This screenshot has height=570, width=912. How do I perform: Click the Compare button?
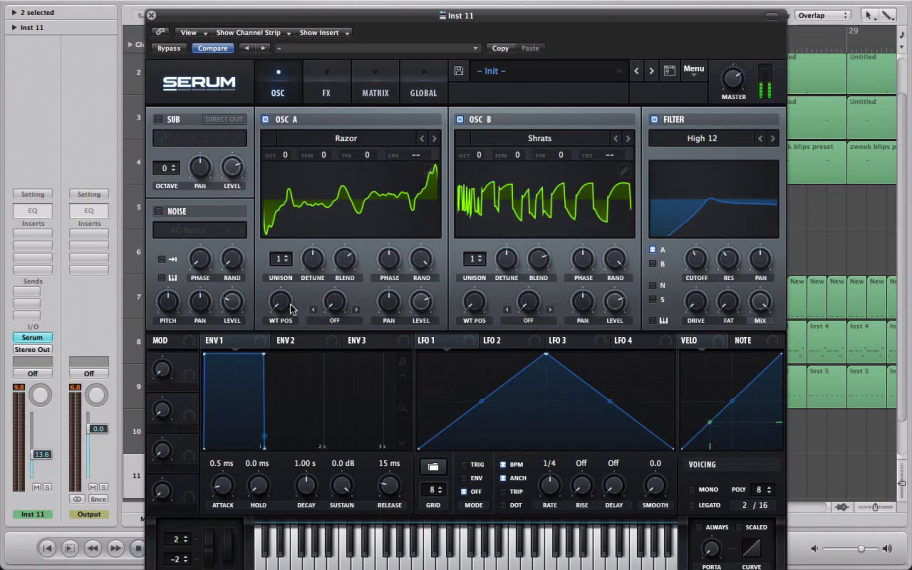212,48
